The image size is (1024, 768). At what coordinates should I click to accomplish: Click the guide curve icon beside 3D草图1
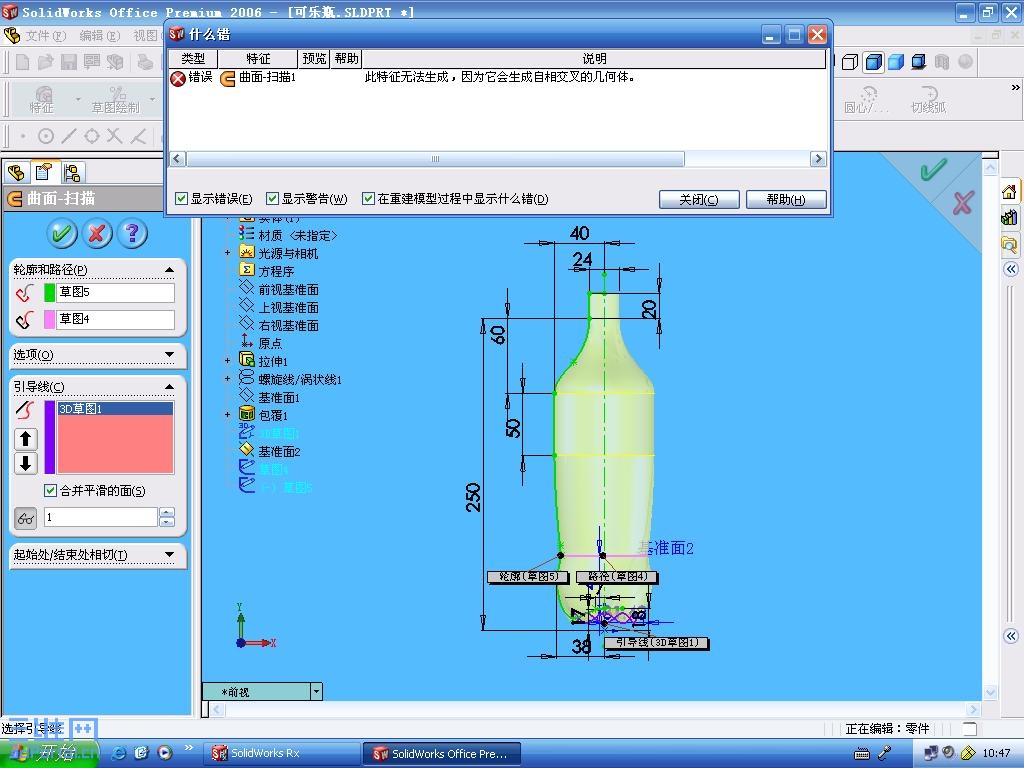pos(25,410)
